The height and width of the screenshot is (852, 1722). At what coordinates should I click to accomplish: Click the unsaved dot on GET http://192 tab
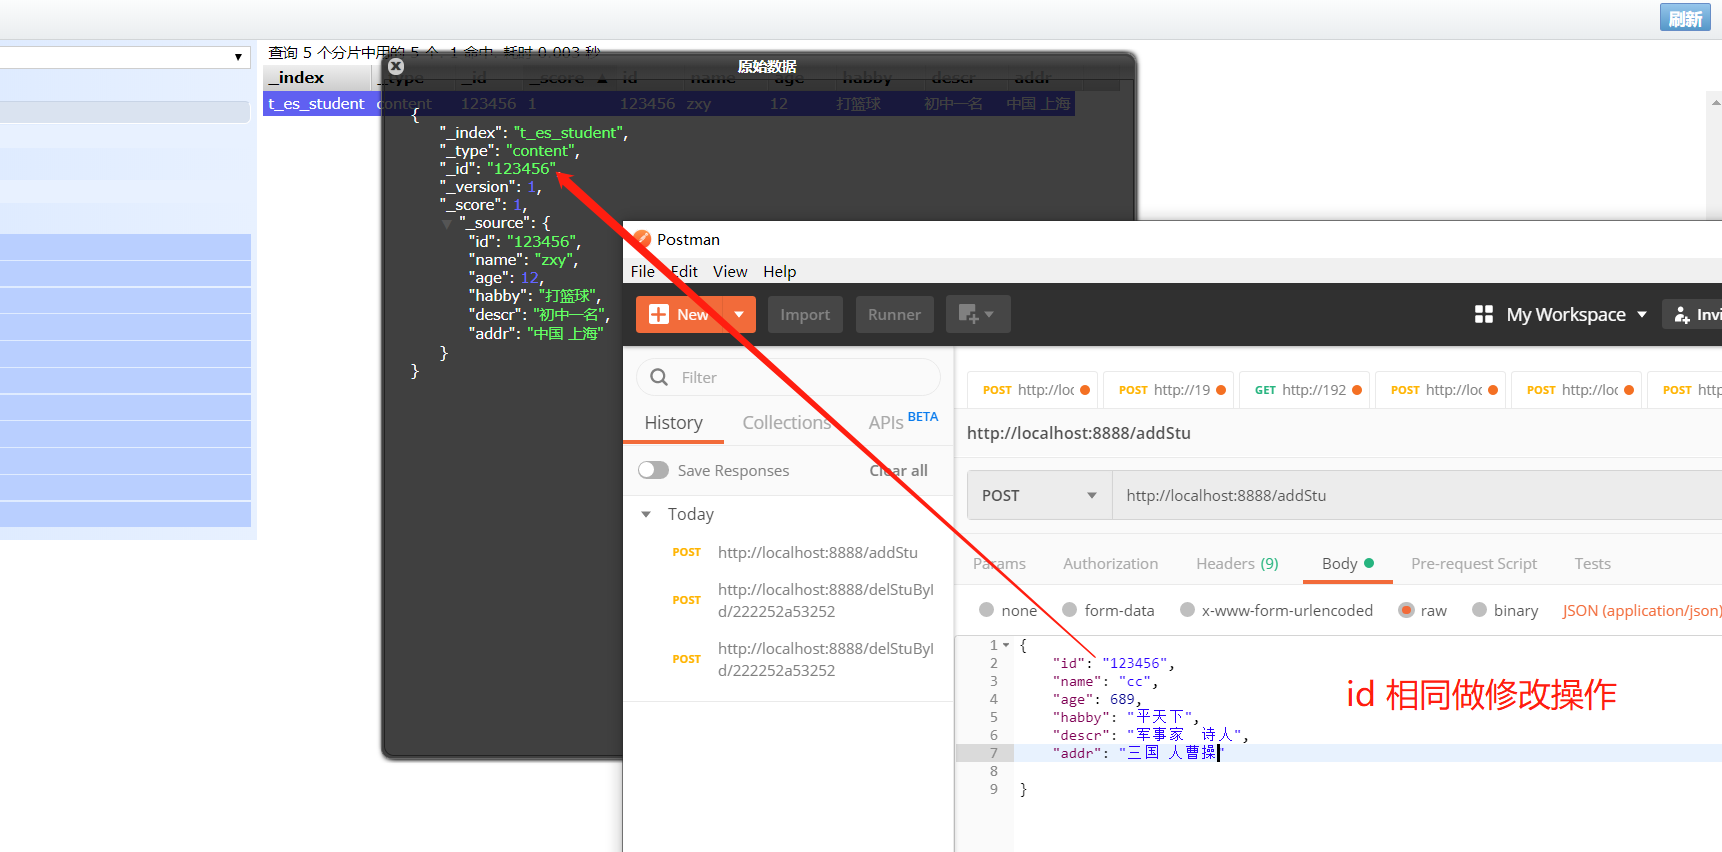pos(1357,390)
